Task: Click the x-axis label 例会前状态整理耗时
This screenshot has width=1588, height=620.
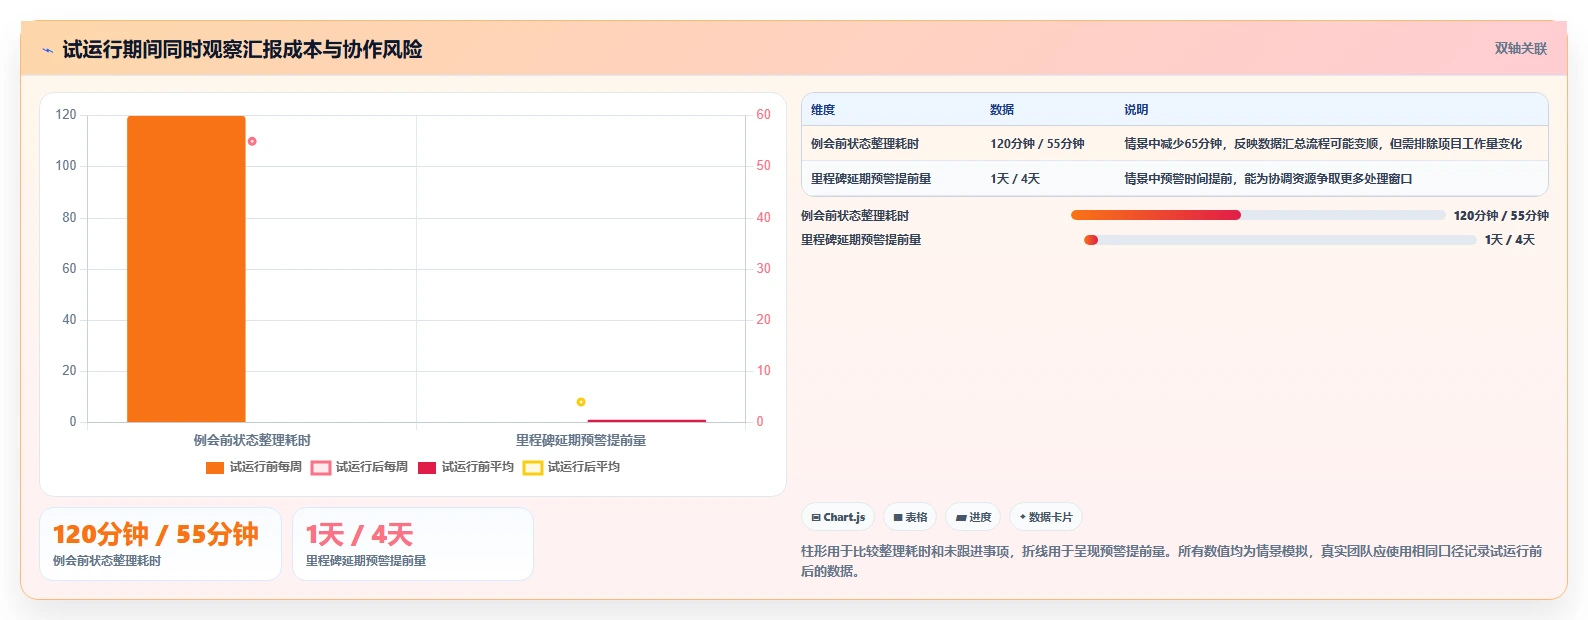Action: click(252, 440)
